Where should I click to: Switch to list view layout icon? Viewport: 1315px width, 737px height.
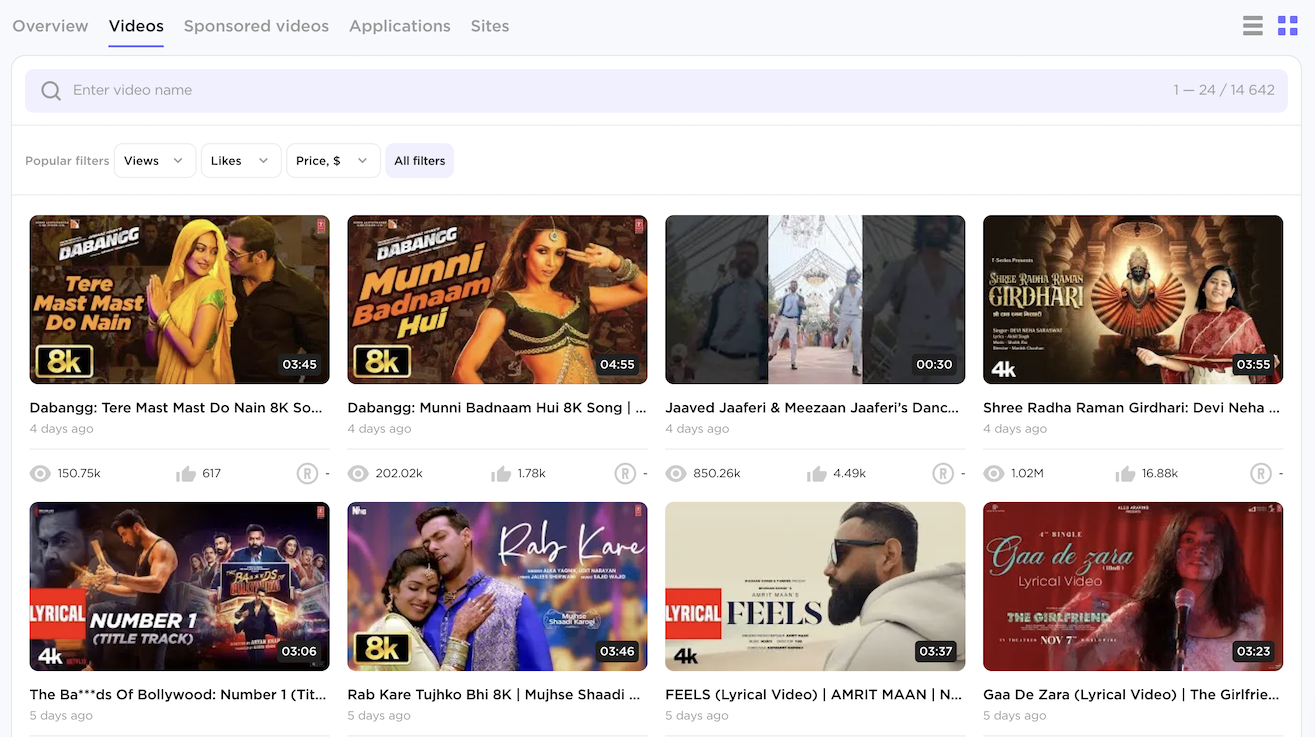1252,26
